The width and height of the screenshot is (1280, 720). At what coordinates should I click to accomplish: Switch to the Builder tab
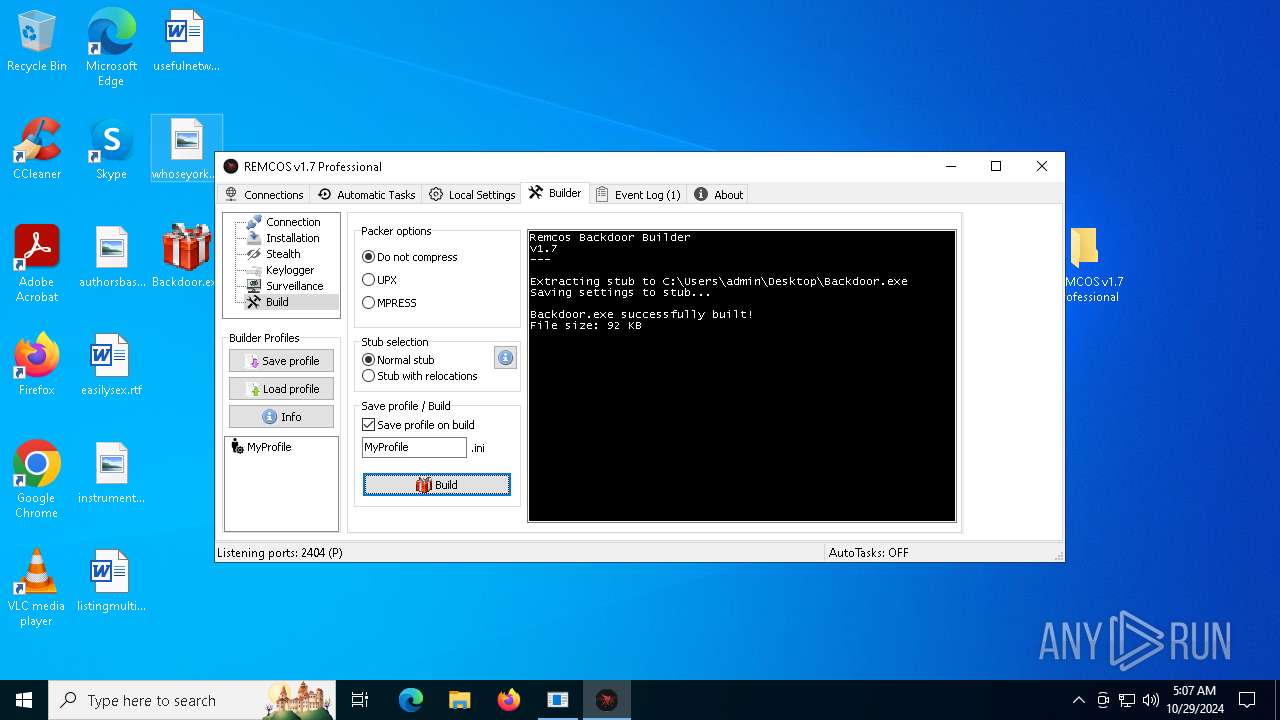point(555,193)
